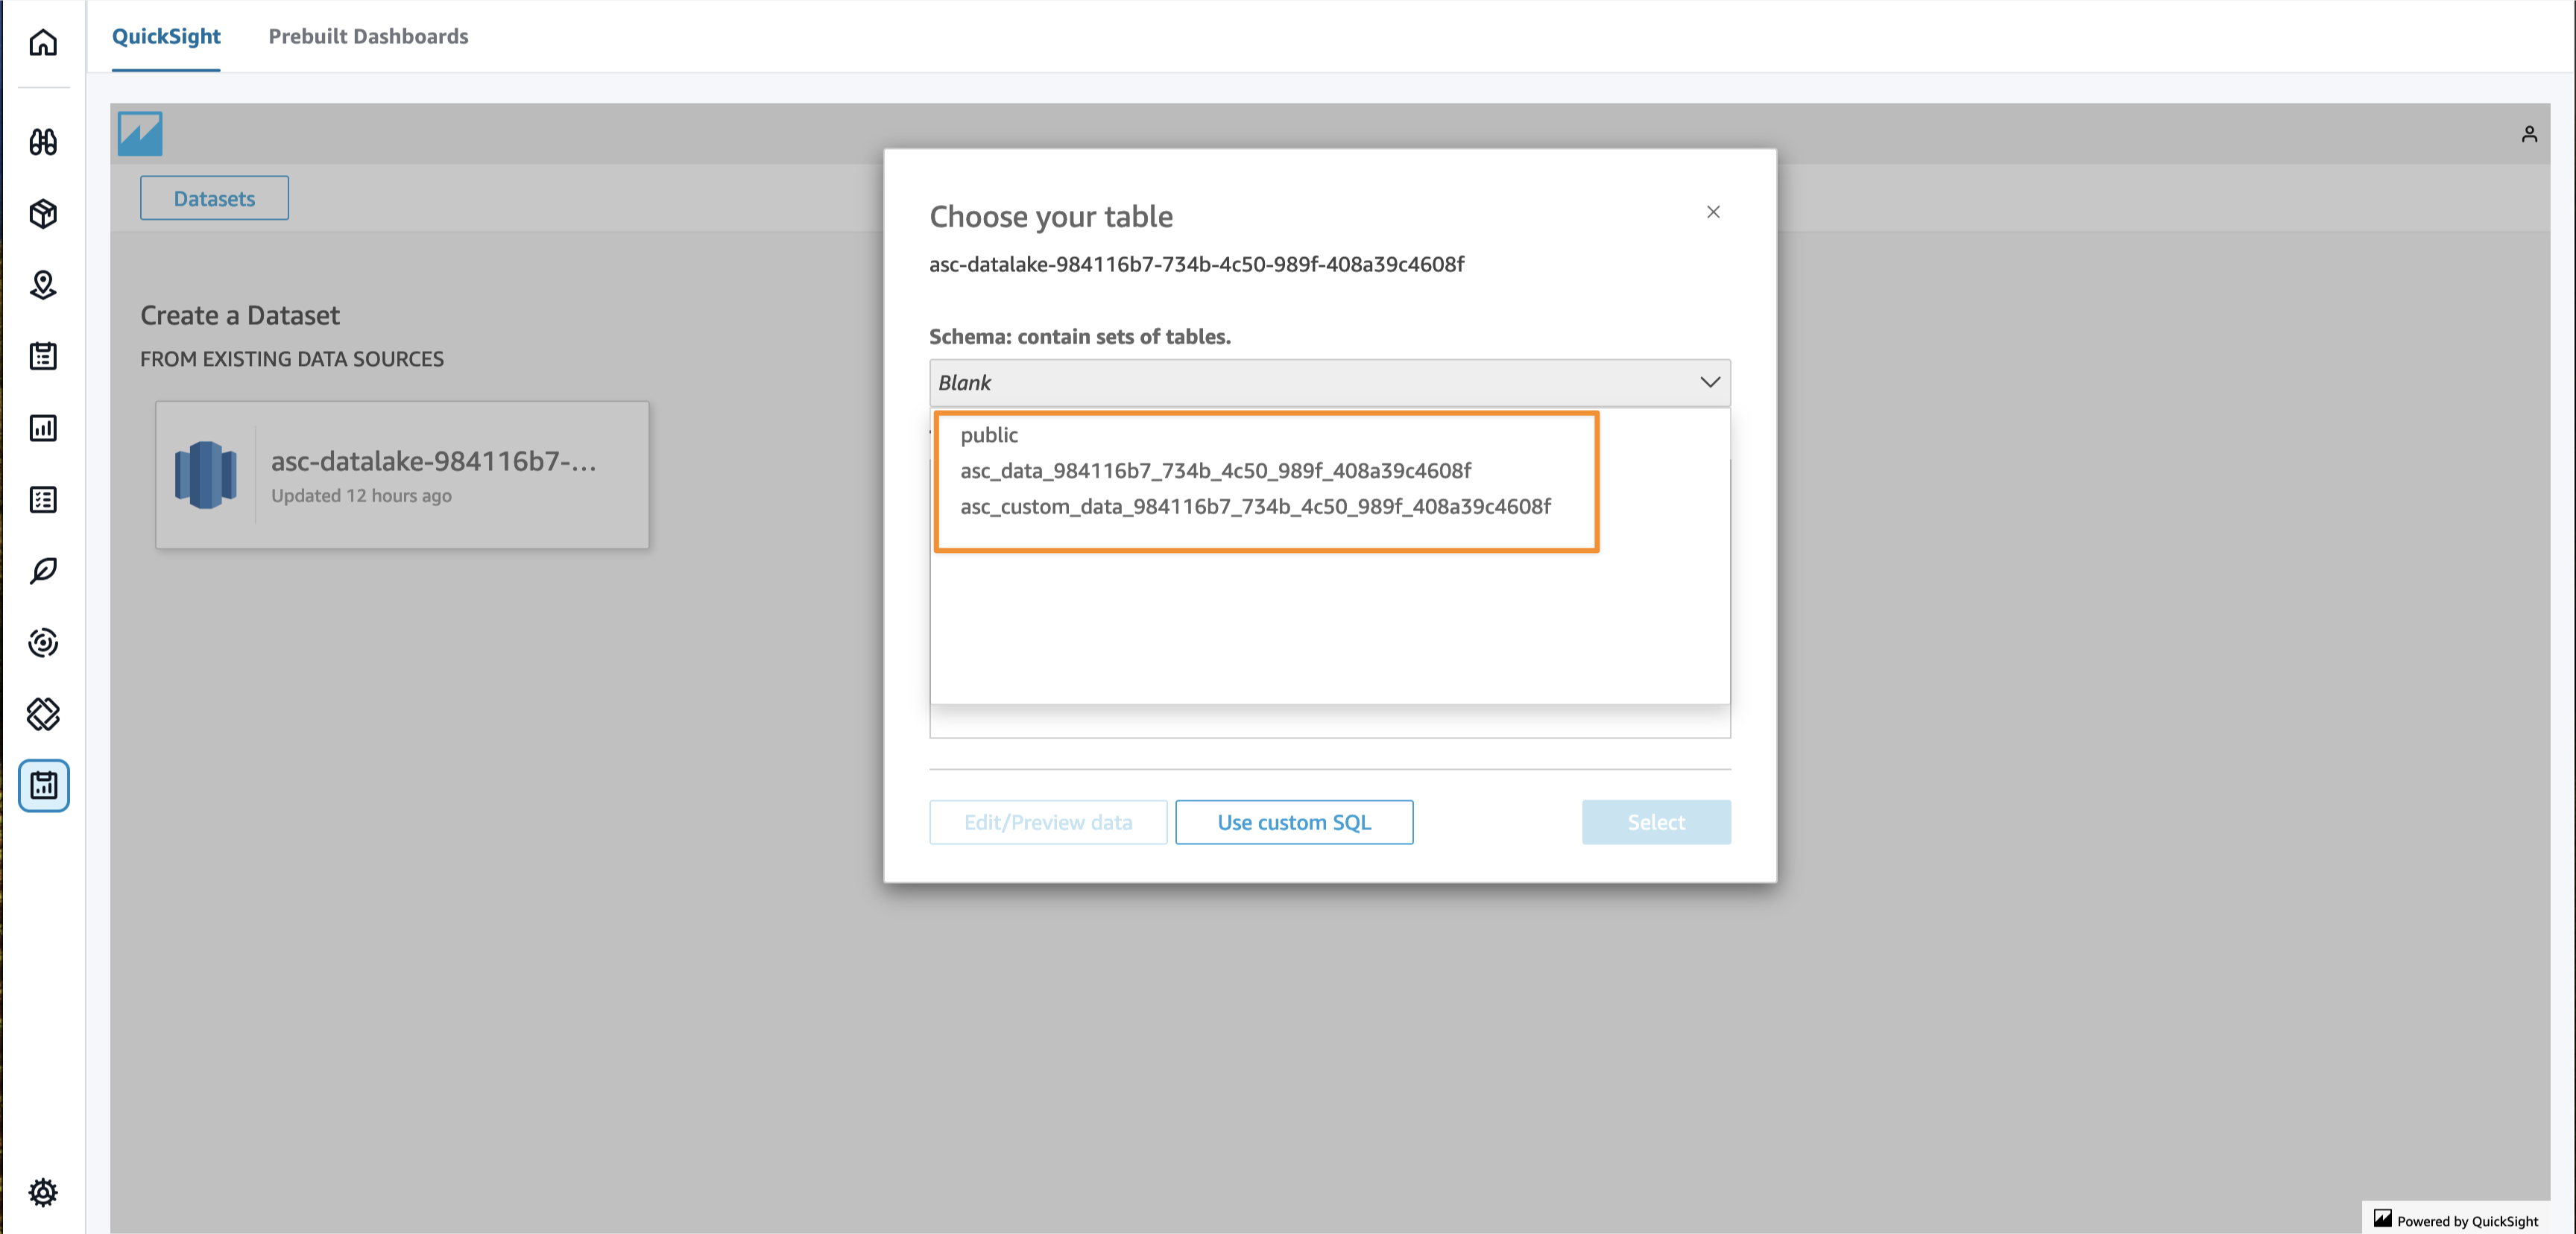The image size is (2576, 1234).
Task: Open the asc-datalake data source card
Action: pyautogui.click(x=402, y=475)
